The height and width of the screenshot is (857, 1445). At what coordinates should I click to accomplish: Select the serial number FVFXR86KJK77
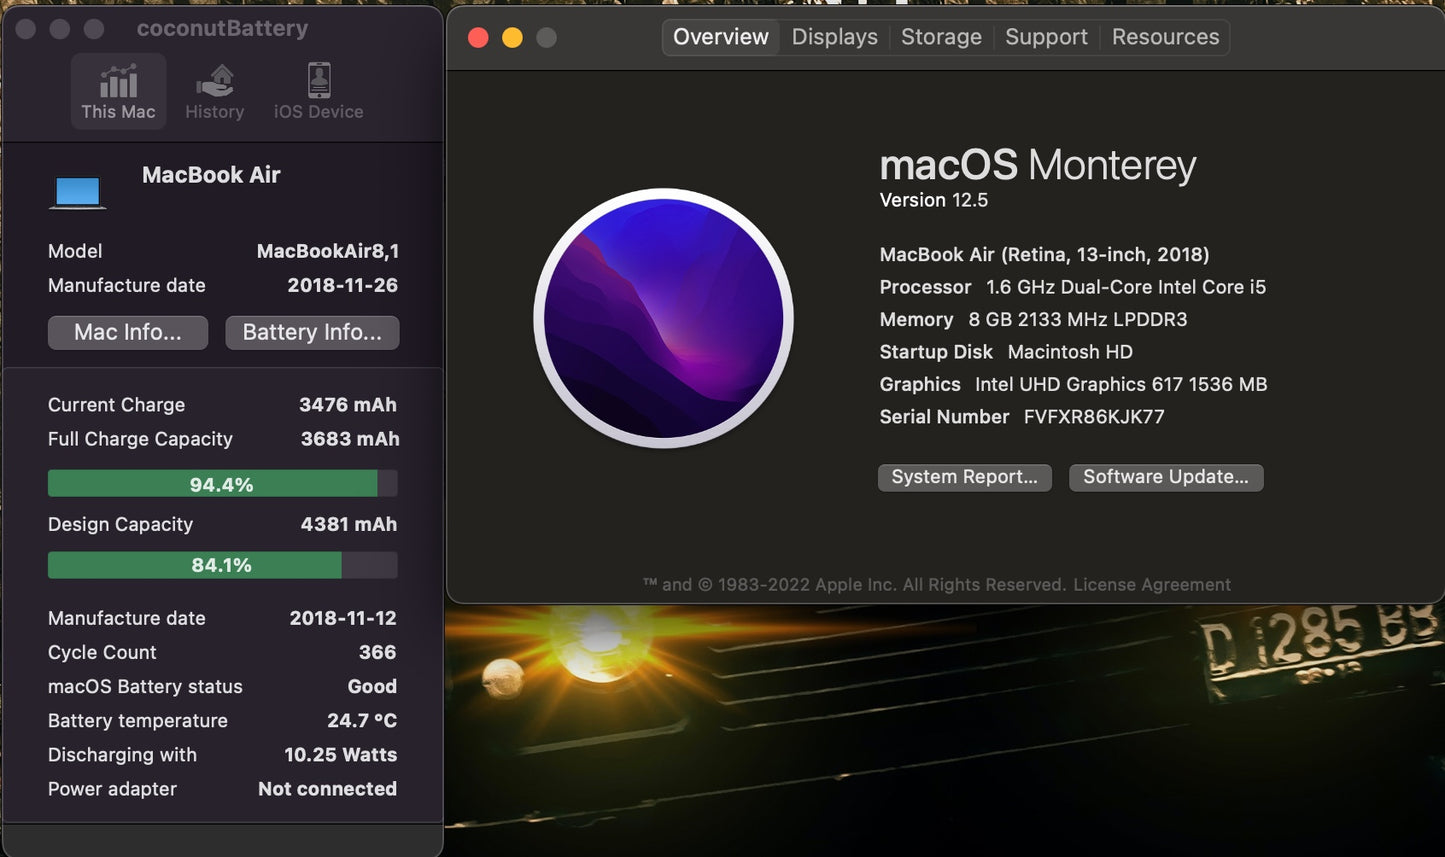(1093, 416)
